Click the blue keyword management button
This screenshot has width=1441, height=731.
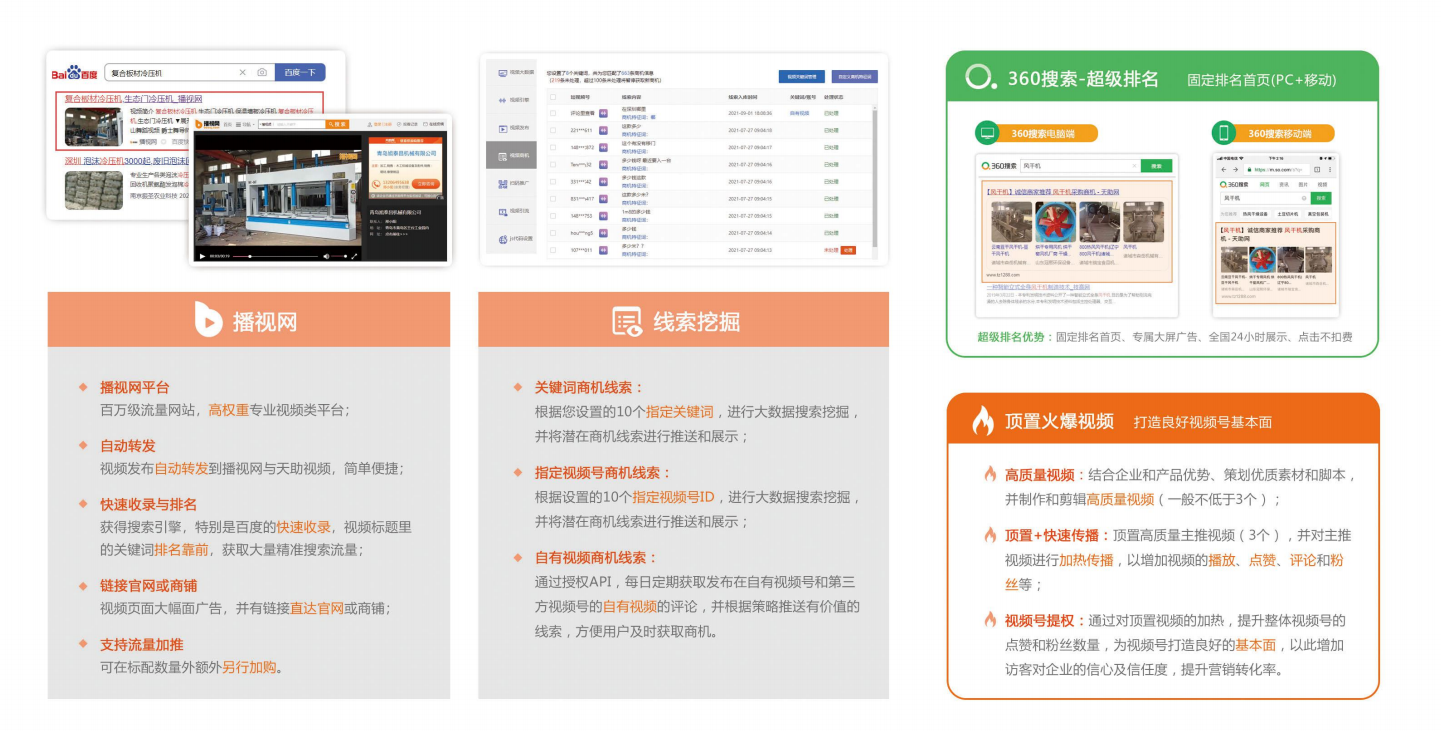(802, 77)
